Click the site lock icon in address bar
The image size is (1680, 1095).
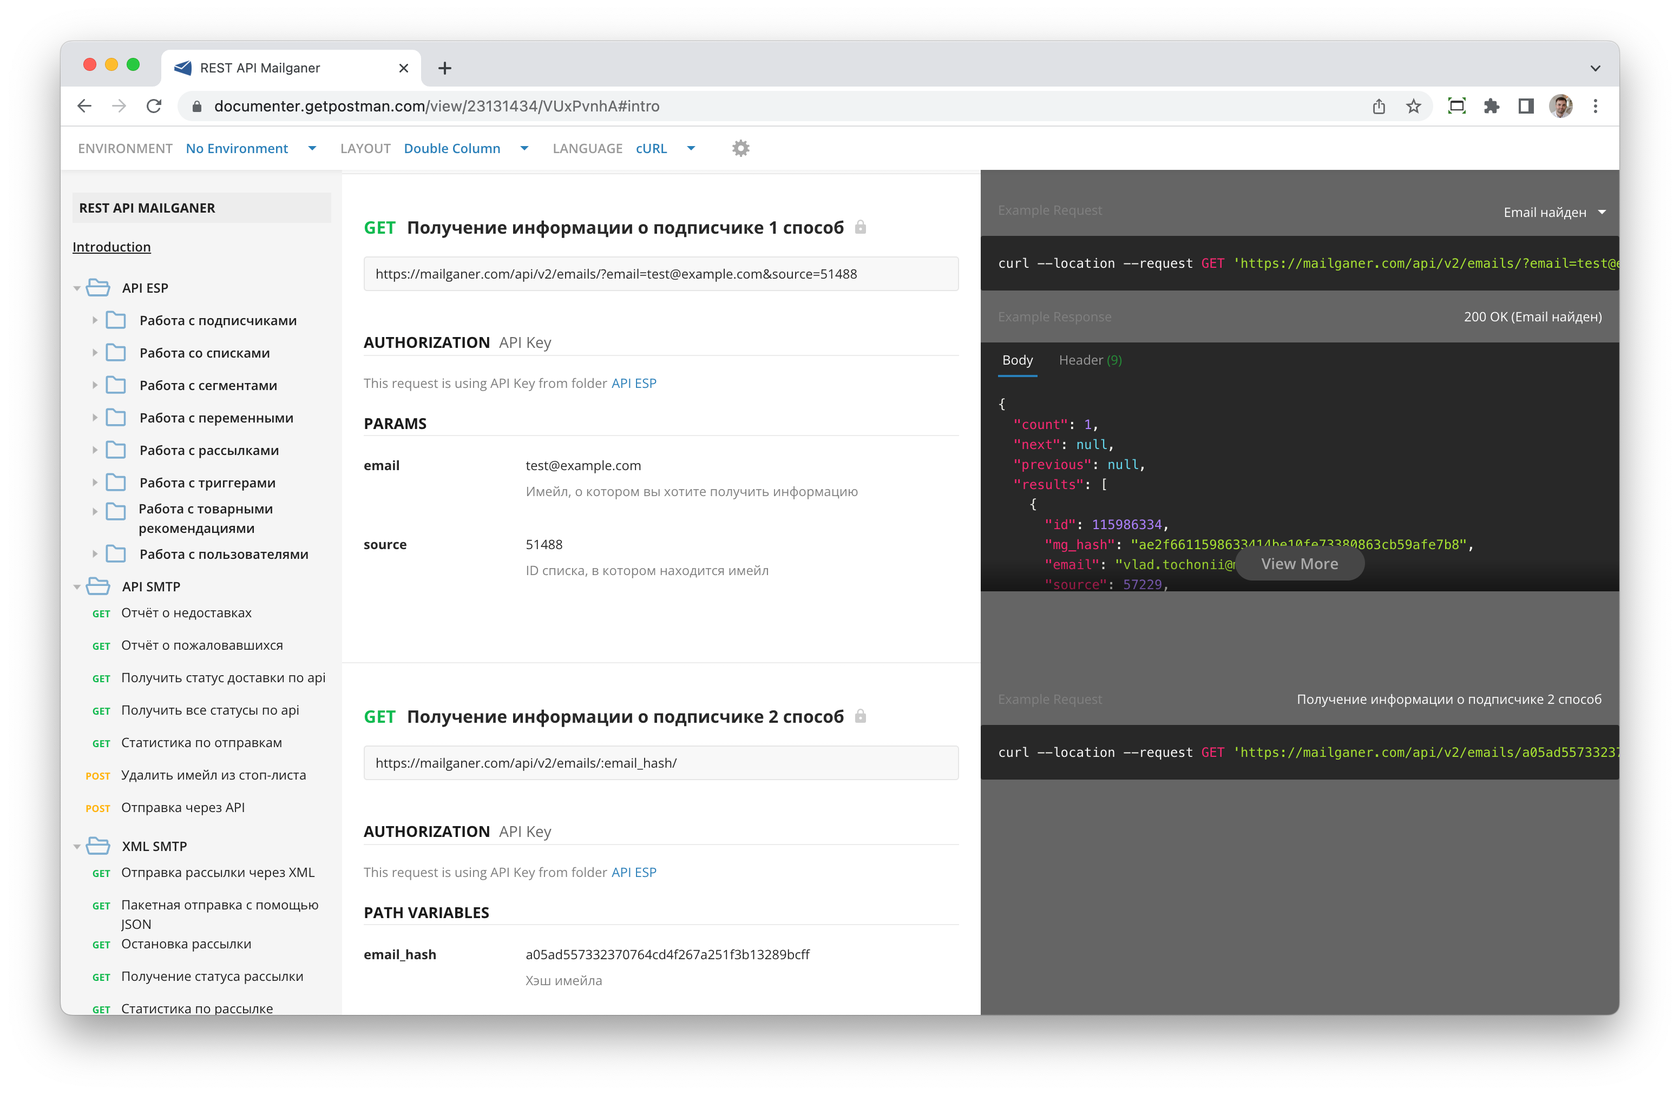[x=197, y=106]
